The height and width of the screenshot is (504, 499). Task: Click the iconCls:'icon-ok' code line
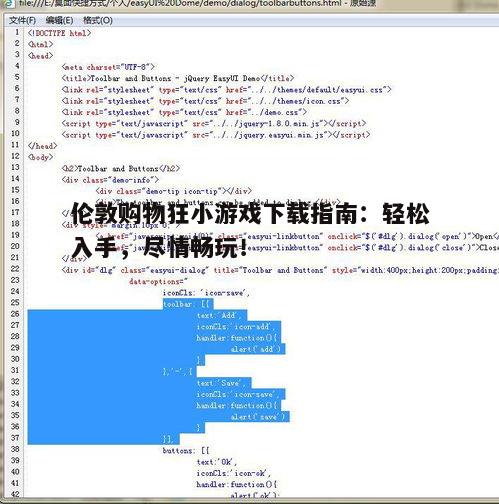click(x=233, y=473)
